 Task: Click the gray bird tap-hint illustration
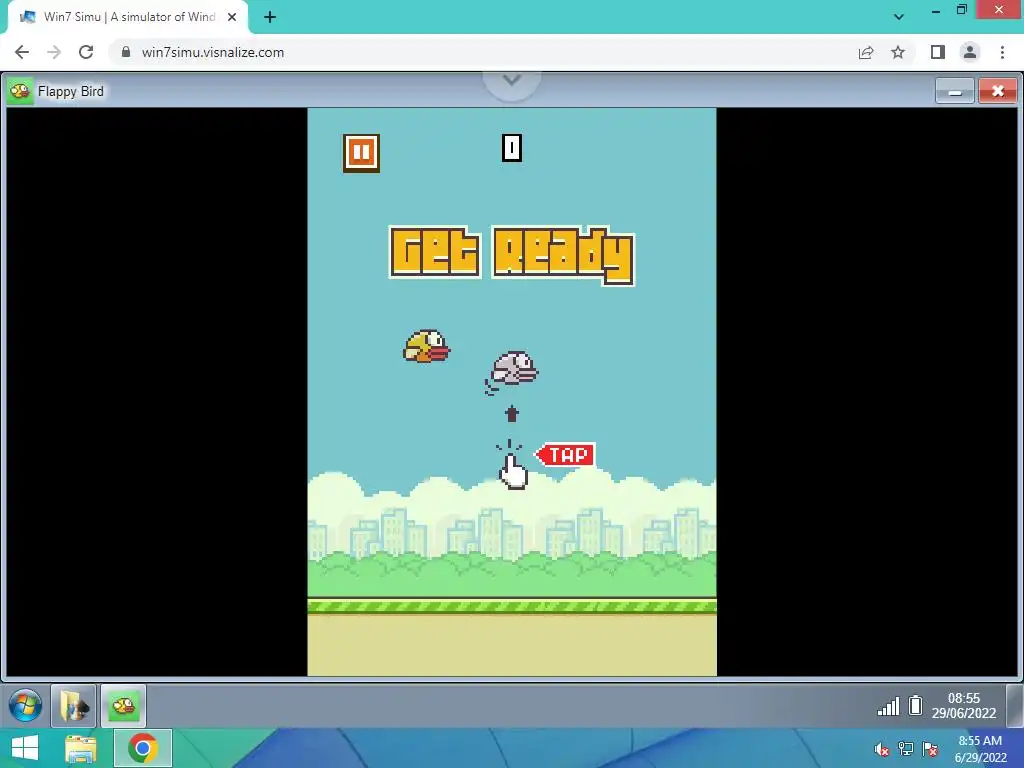(512, 372)
